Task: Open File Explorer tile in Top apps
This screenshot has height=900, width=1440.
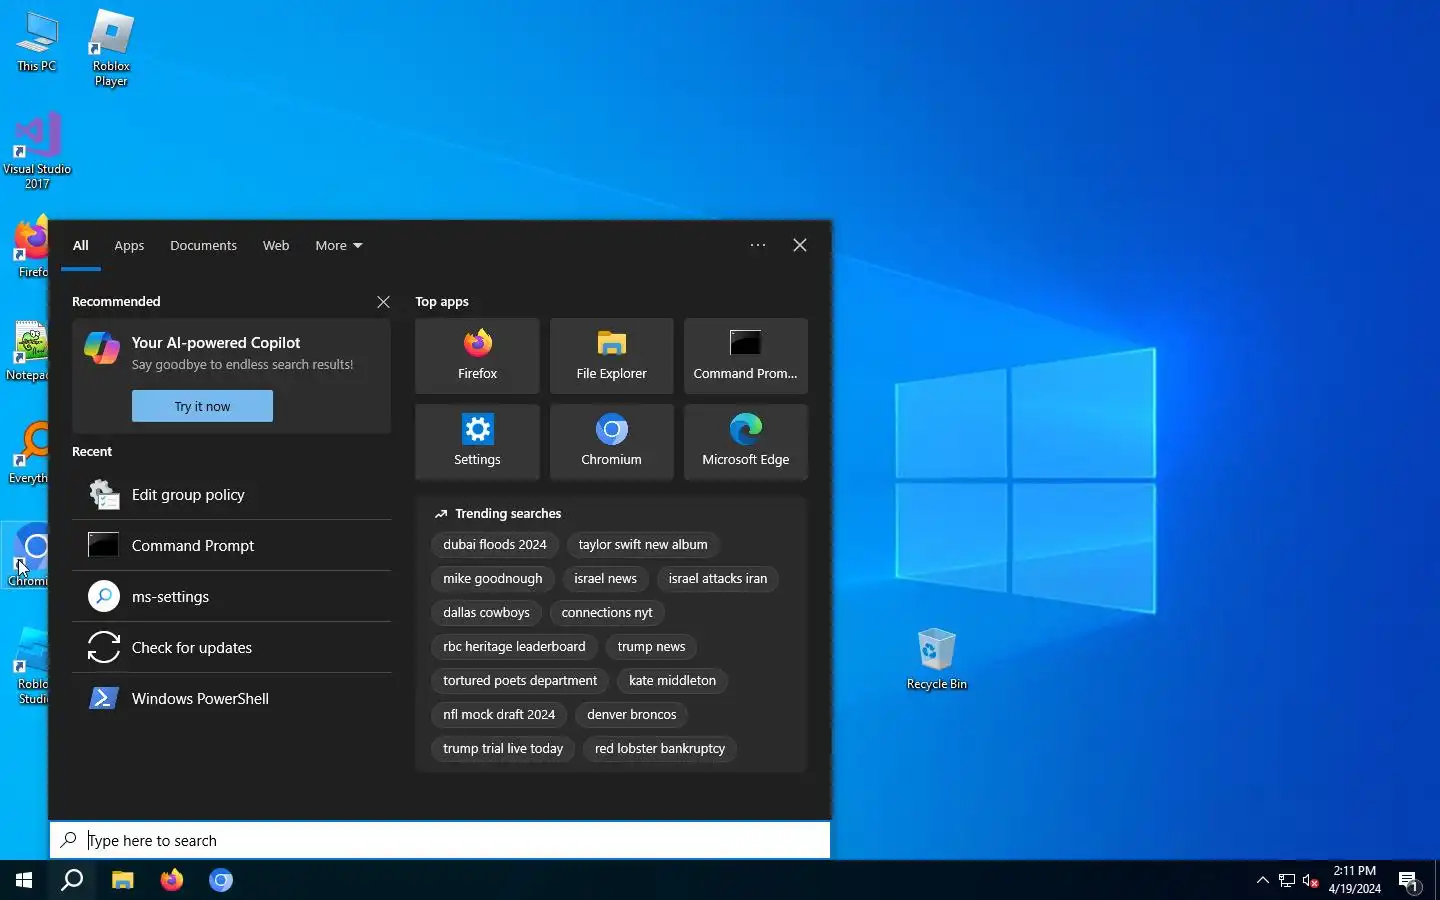Action: point(611,356)
